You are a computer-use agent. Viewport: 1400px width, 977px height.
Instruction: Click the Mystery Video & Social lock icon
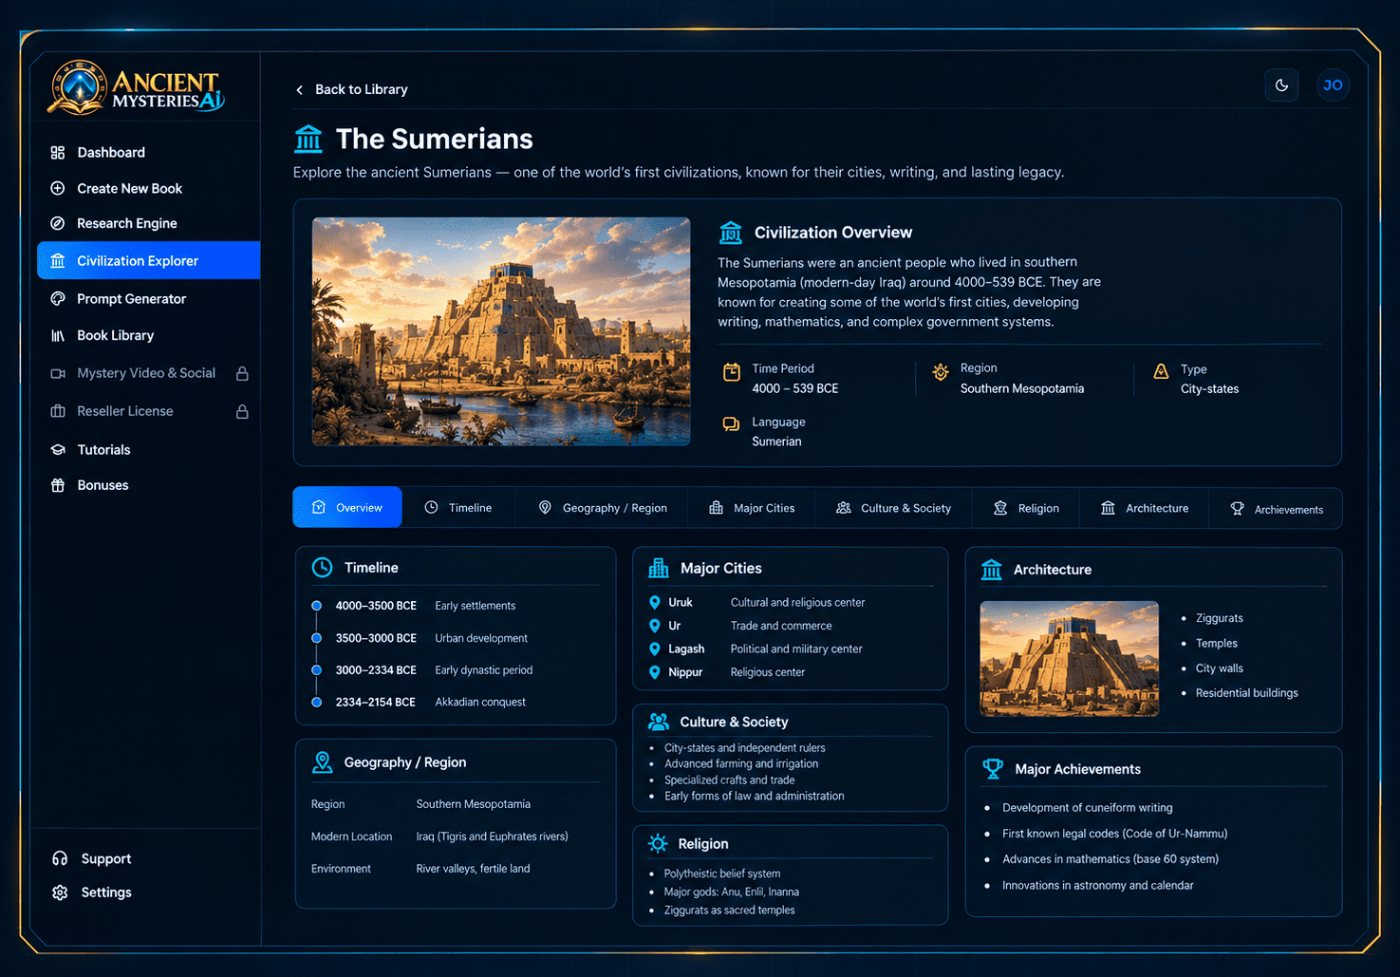(x=242, y=374)
